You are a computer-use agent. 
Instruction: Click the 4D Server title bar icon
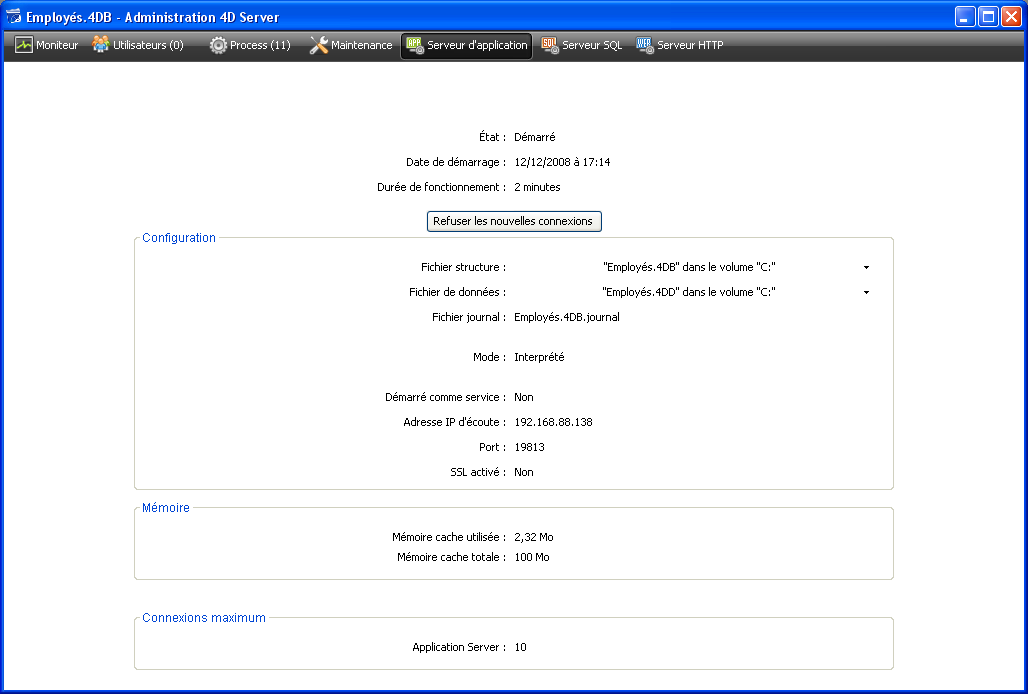(x=14, y=17)
